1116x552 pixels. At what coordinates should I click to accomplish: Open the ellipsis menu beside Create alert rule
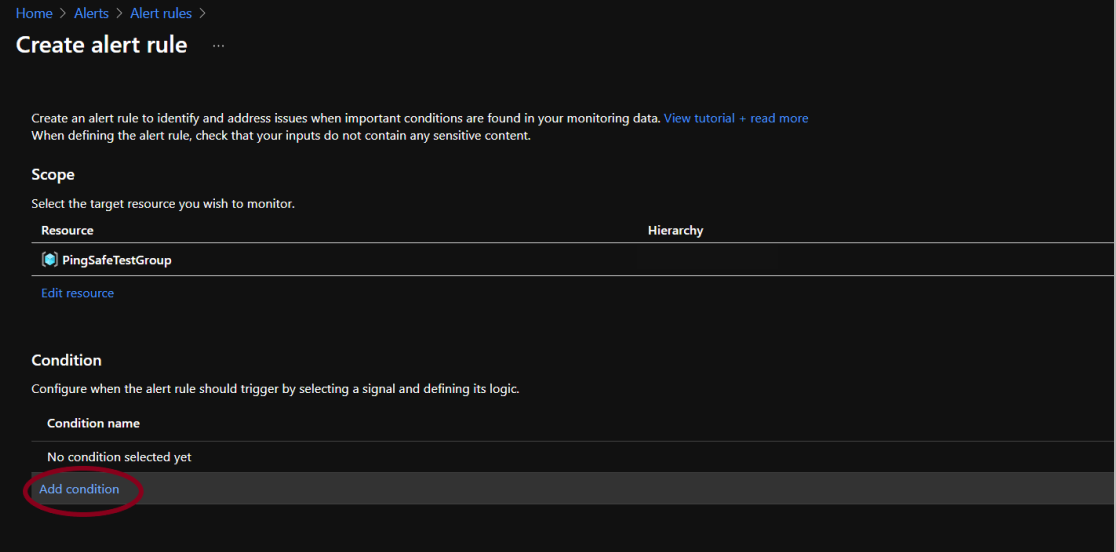218,46
